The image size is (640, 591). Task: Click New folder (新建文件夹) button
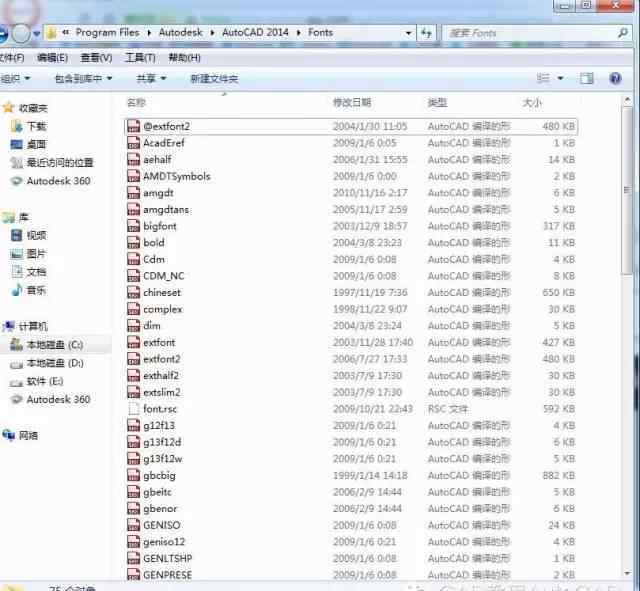(x=214, y=78)
